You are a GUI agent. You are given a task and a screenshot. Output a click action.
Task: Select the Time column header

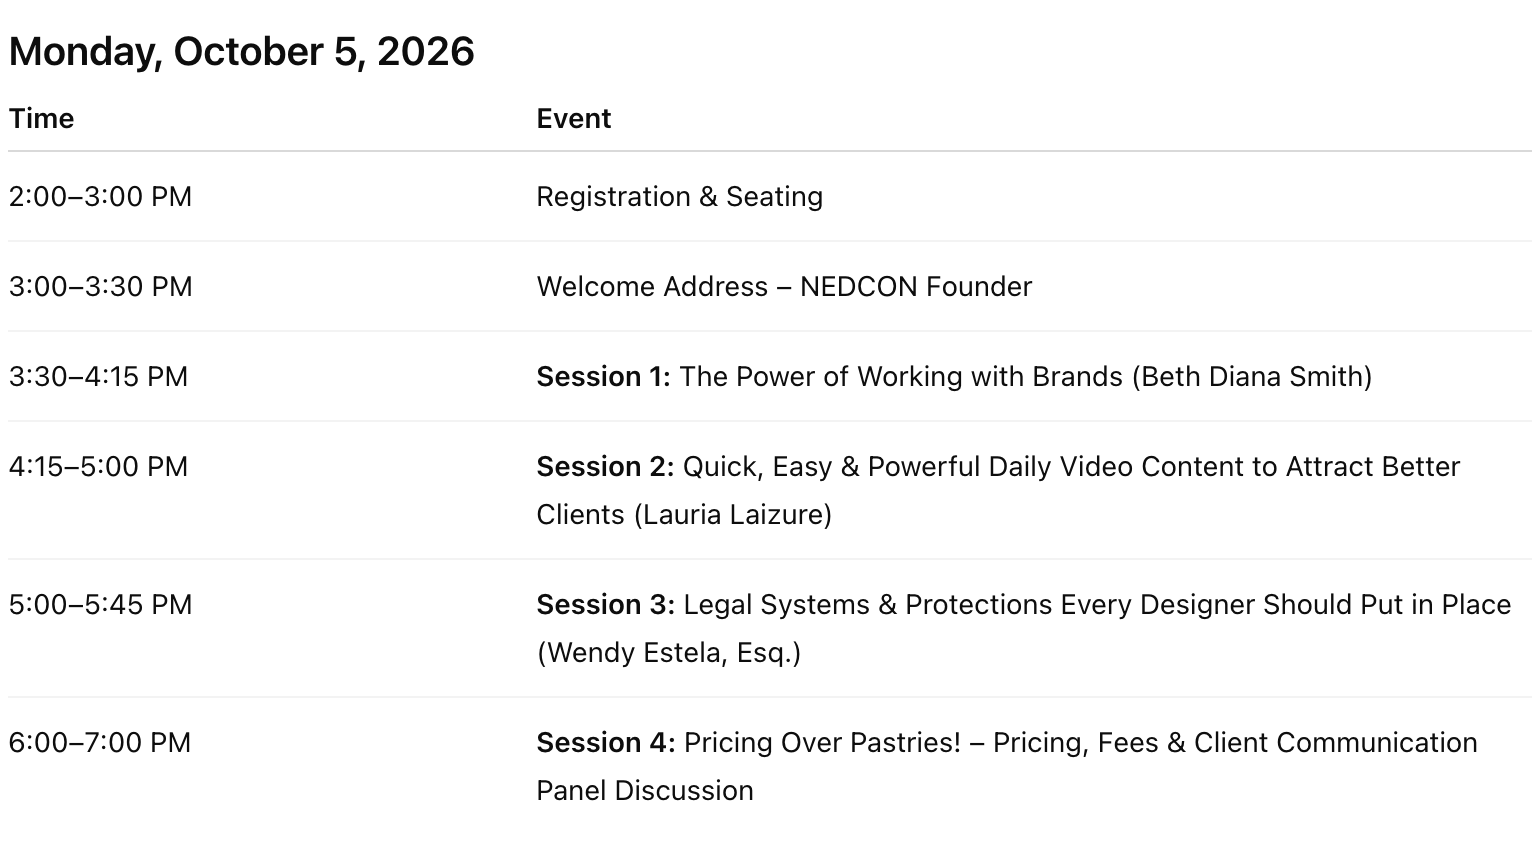41,118
